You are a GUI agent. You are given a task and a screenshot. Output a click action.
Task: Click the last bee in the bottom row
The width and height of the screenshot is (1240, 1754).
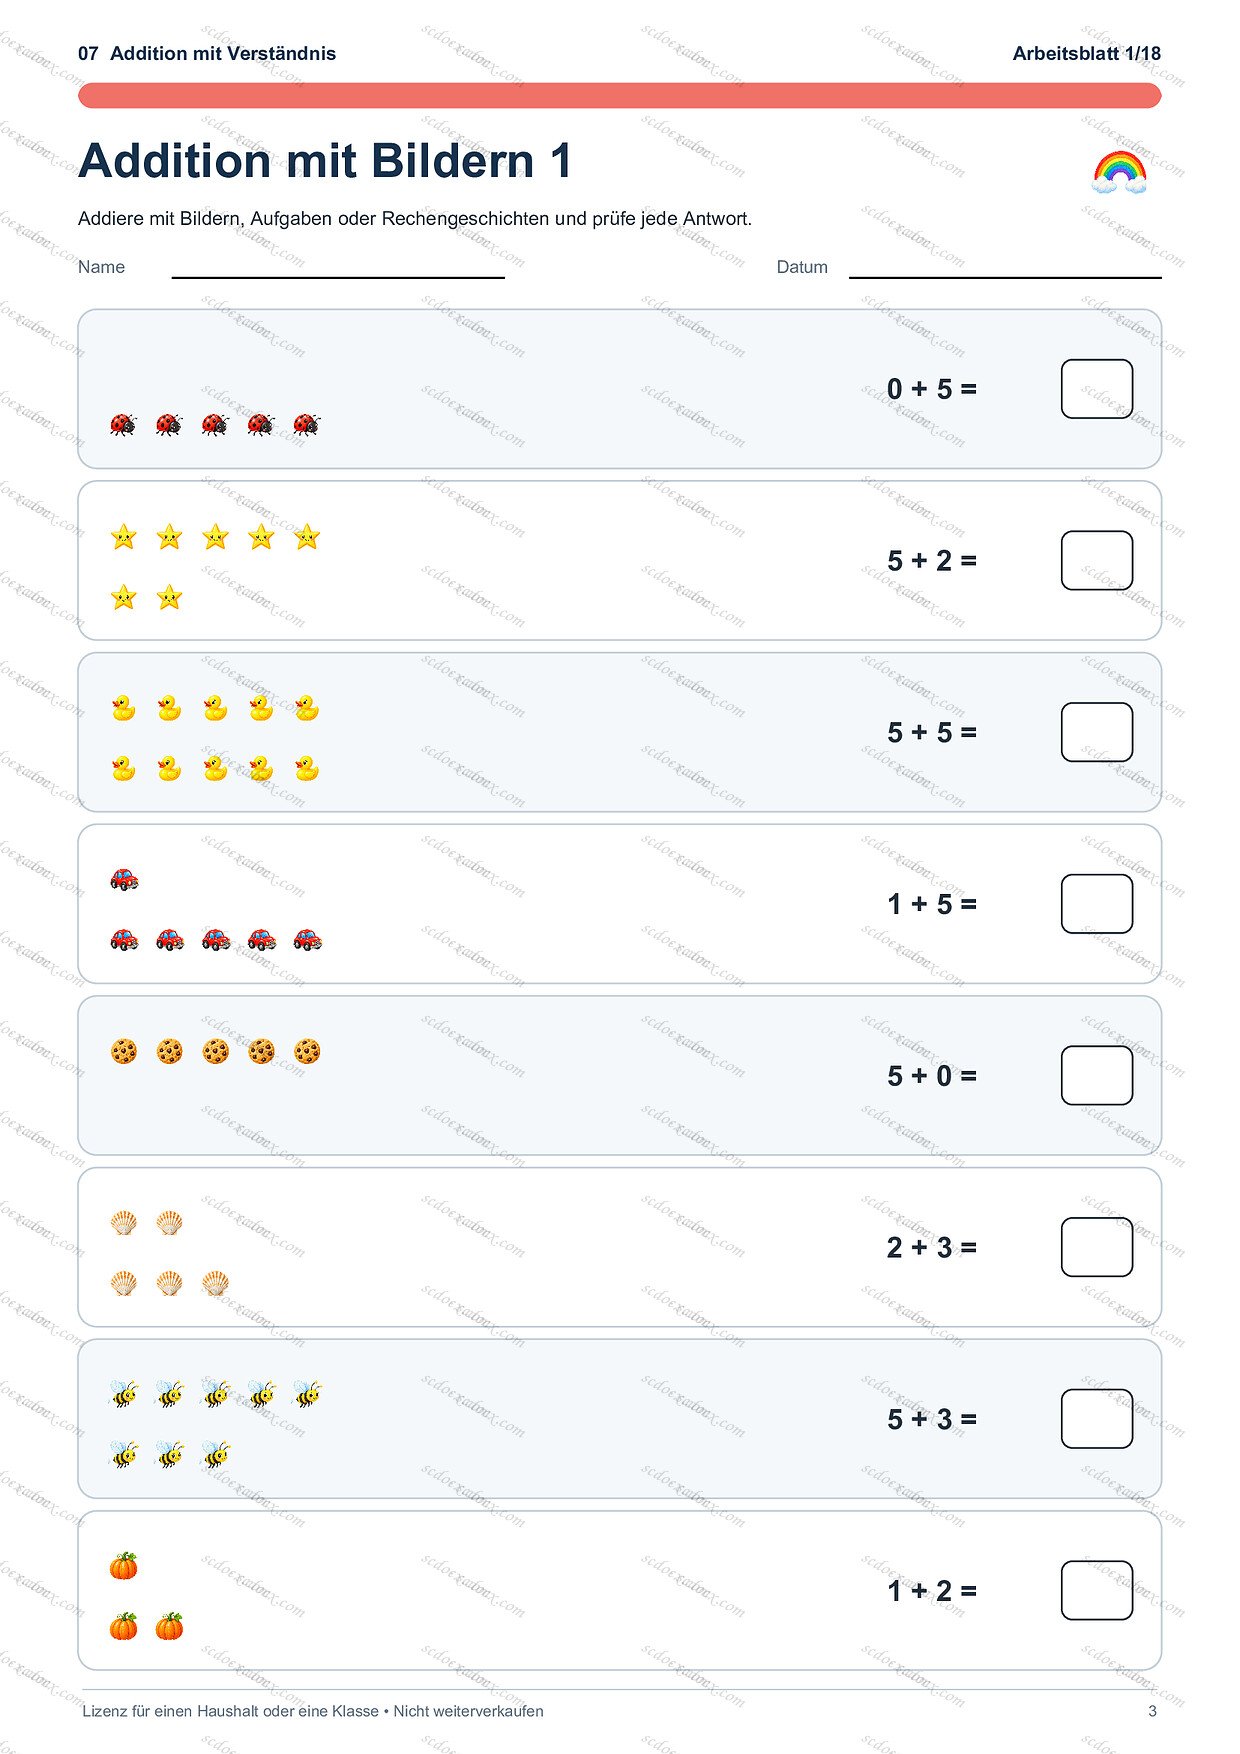click(x=216, y=1454)
